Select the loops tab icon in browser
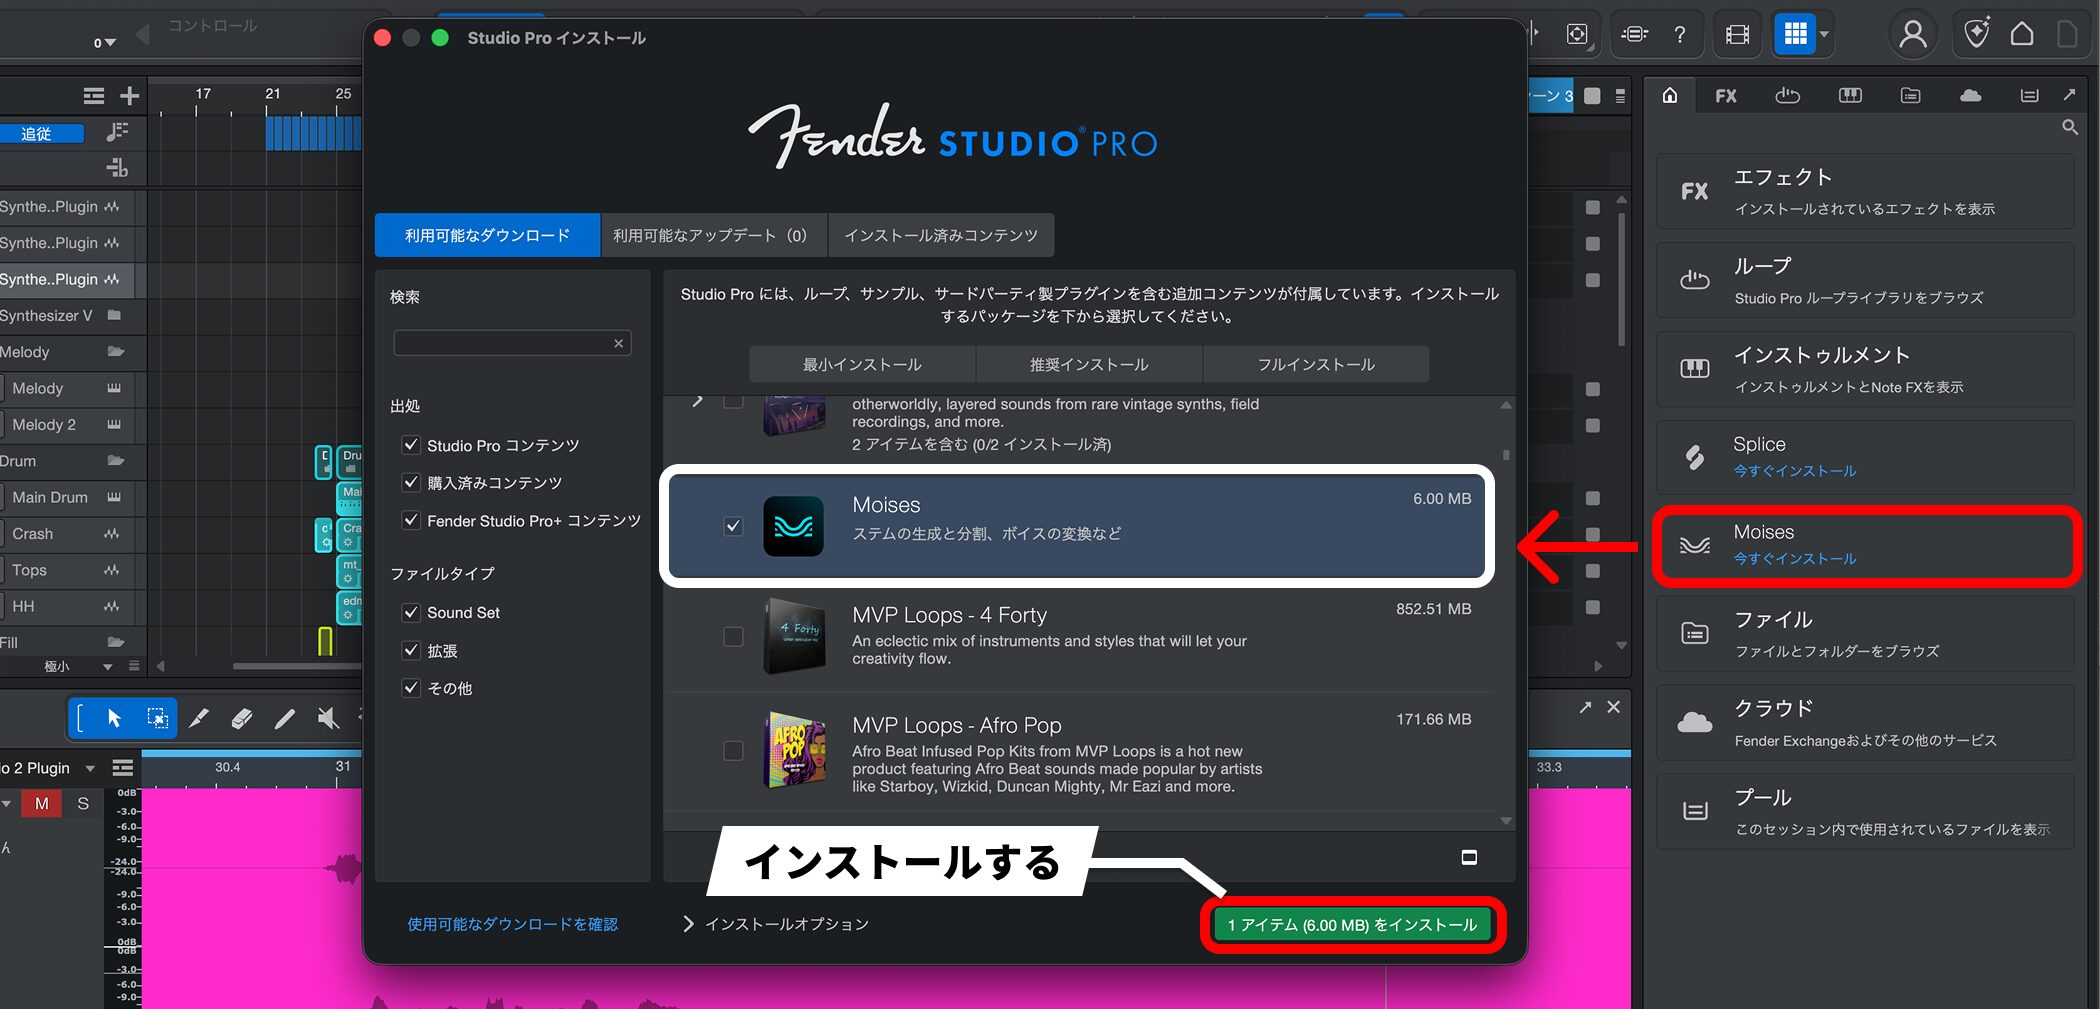The width and height of the screenshot is (2100, 1009). coord(1788,96)
